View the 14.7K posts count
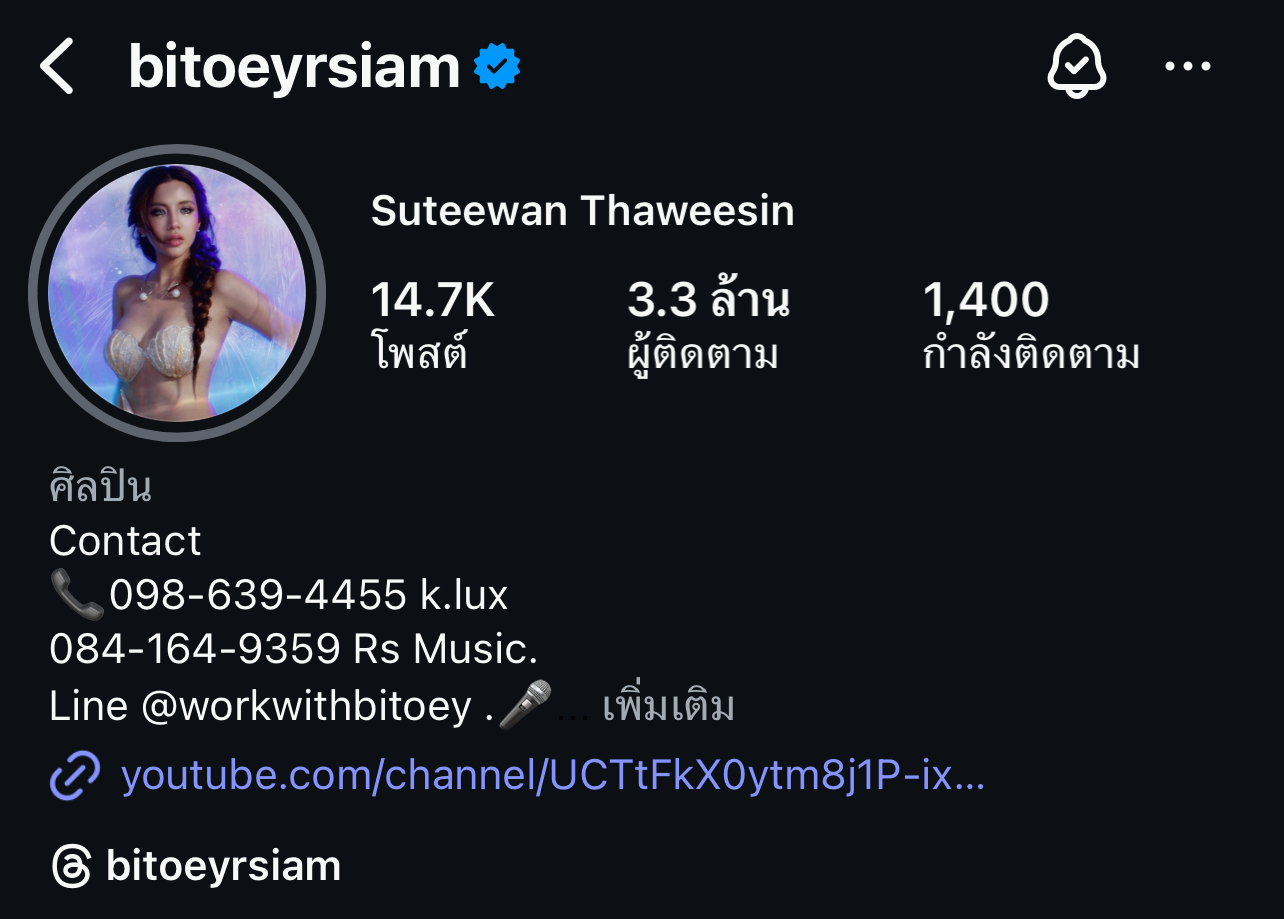 (x=433, y=325)
